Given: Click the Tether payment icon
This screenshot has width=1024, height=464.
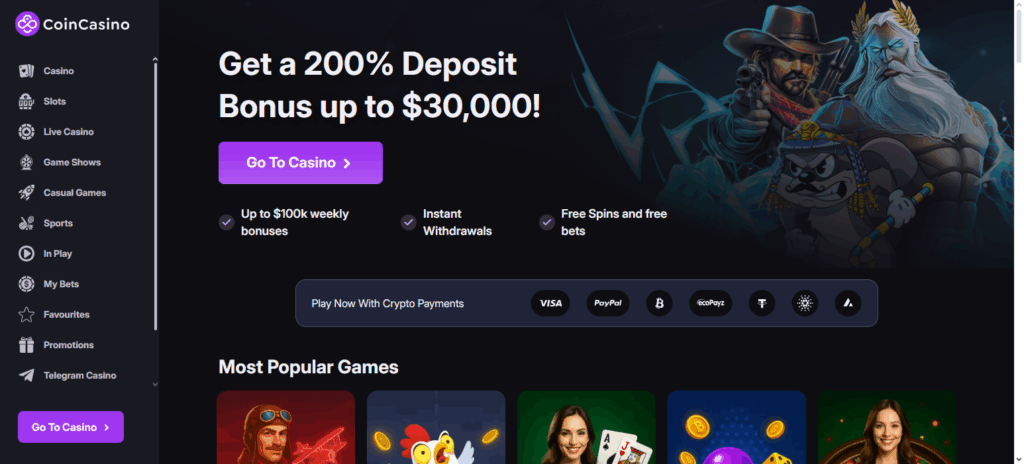Looking at the screenshot, I should pyautogui.click(x=761, y=303).
